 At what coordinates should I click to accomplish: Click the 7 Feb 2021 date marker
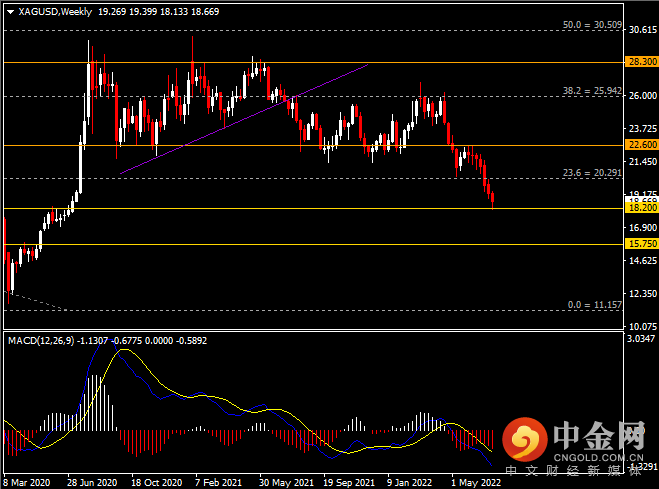coord(219,483)
